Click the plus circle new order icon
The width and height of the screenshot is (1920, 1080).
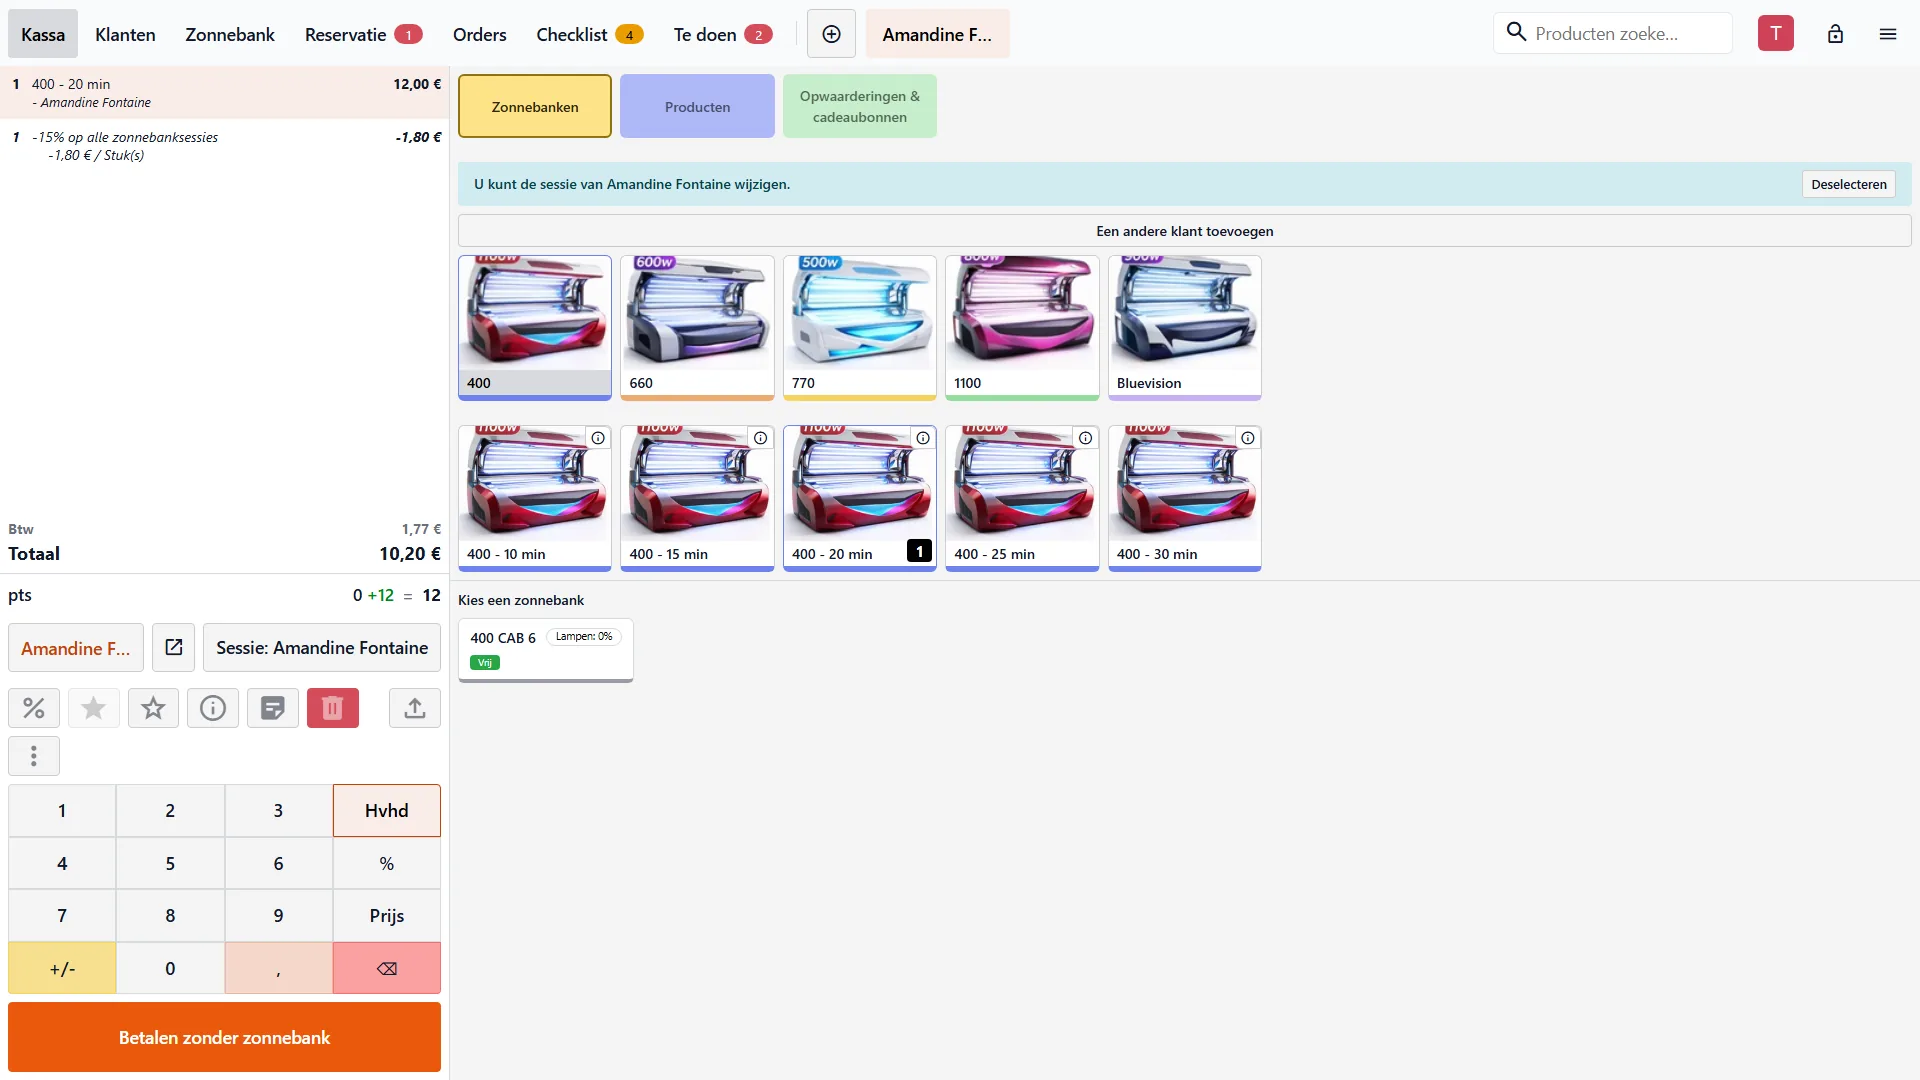coord(831,34)
